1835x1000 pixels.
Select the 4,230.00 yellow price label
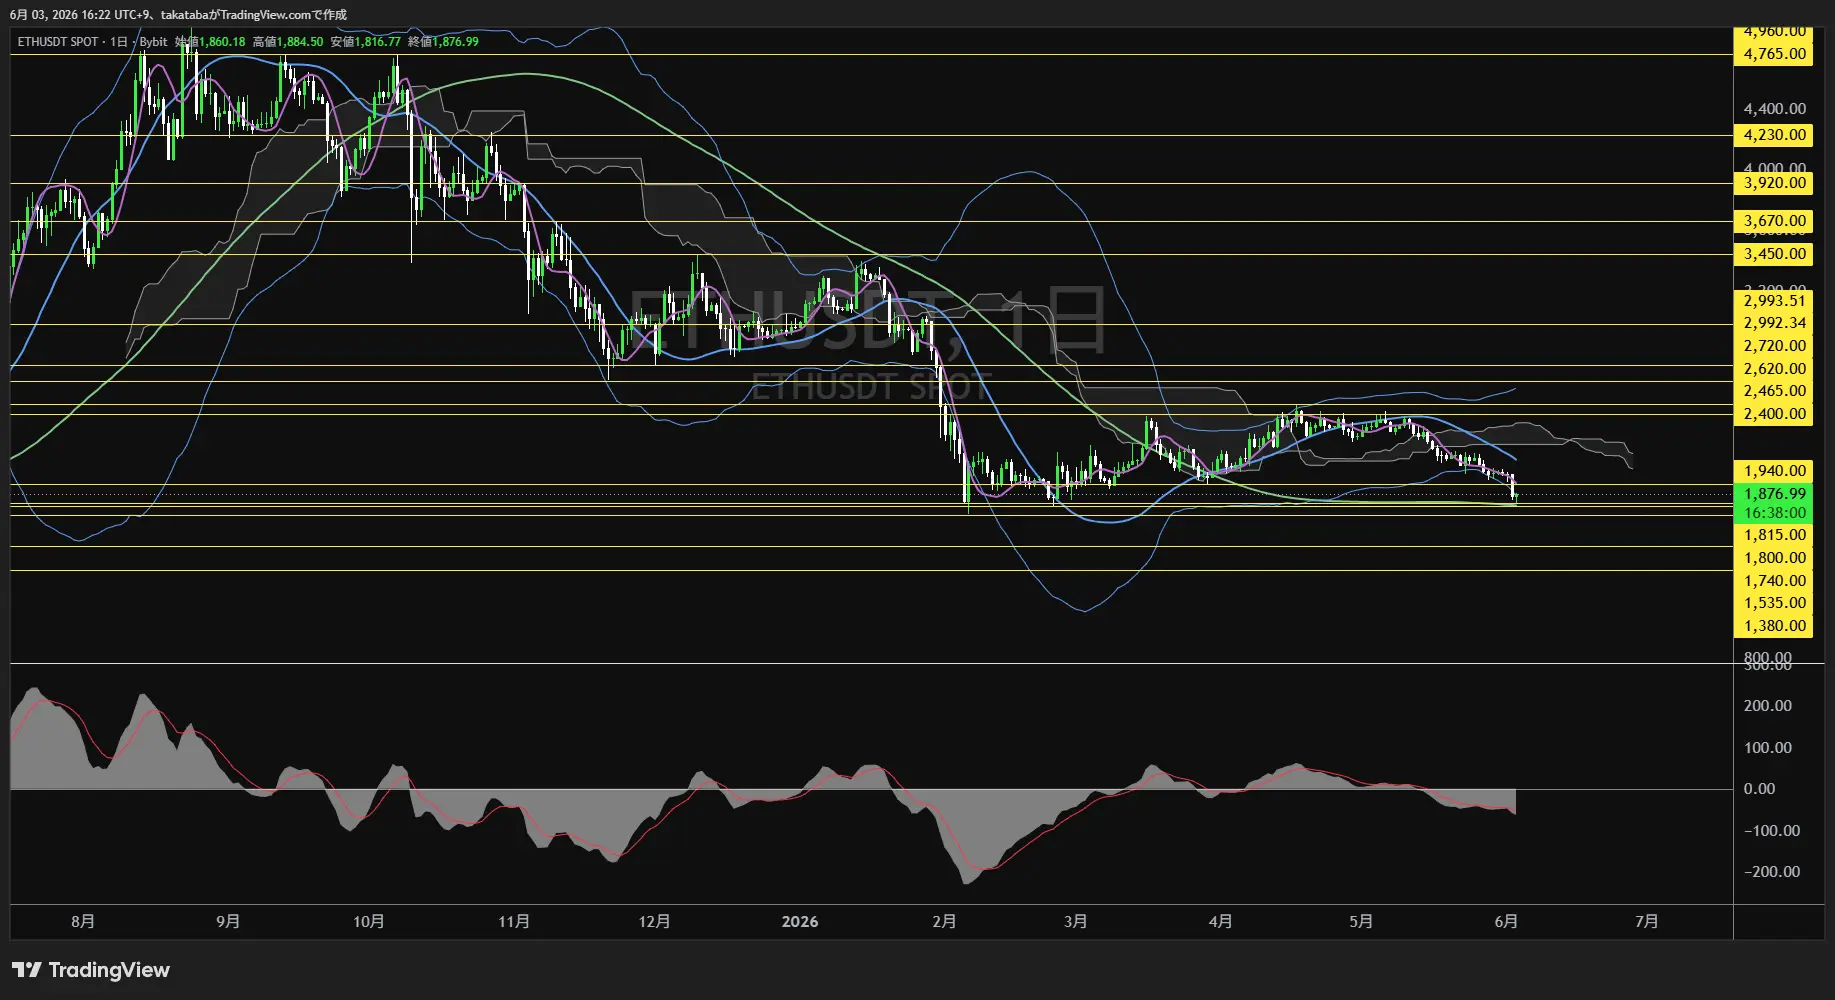point(1773,135)
